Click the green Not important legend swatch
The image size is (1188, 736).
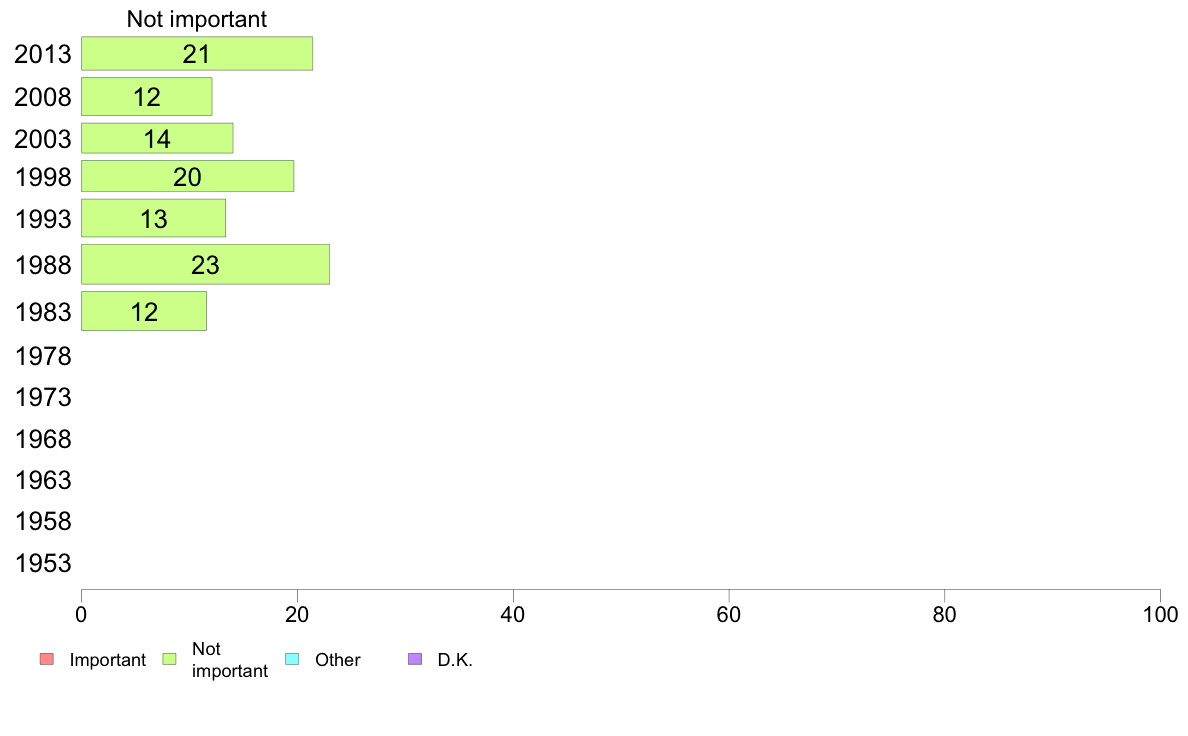coord(169,659)
